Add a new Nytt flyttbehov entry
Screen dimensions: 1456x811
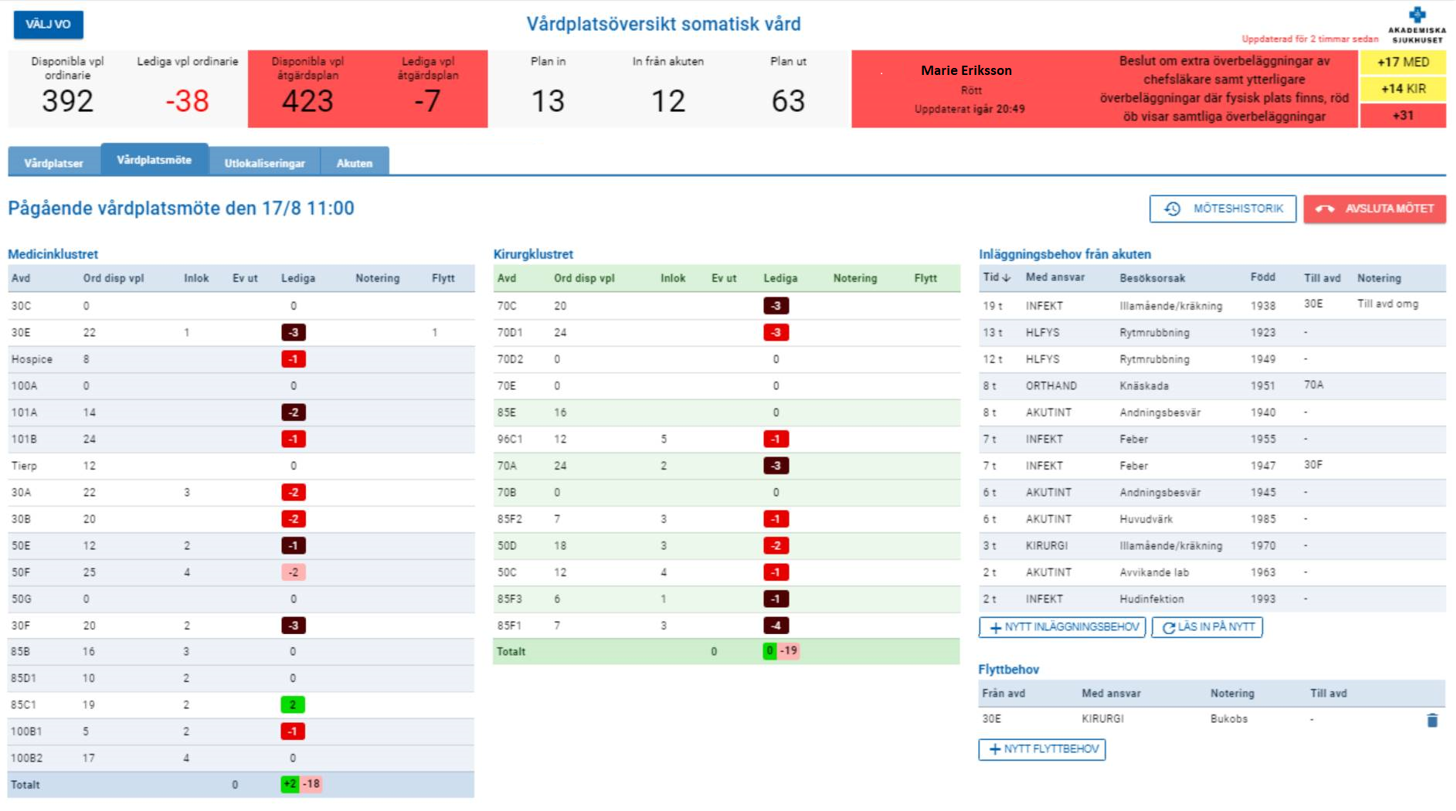pyautogui.click(x=1042, y=750)
